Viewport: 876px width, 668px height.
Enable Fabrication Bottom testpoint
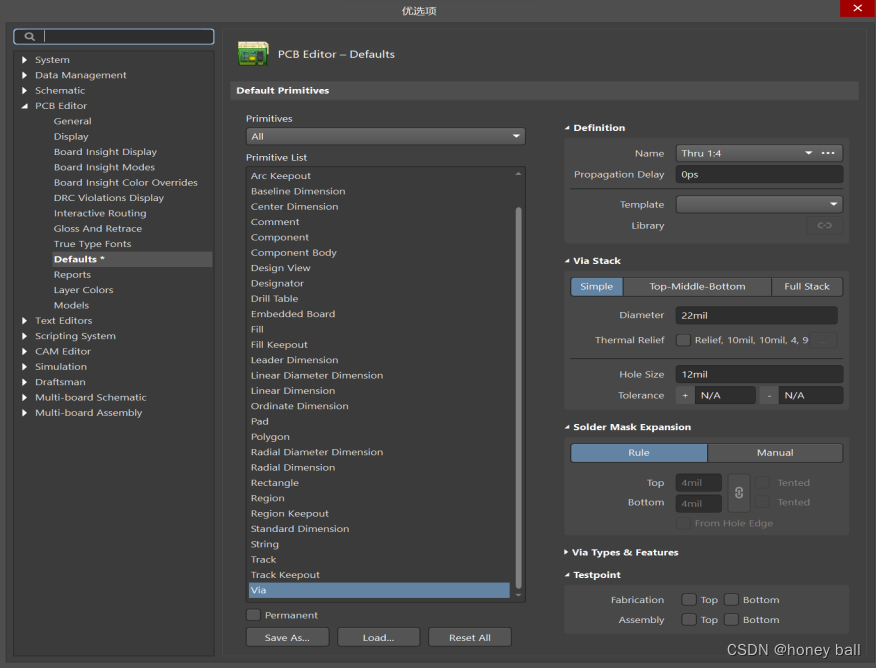731,600
